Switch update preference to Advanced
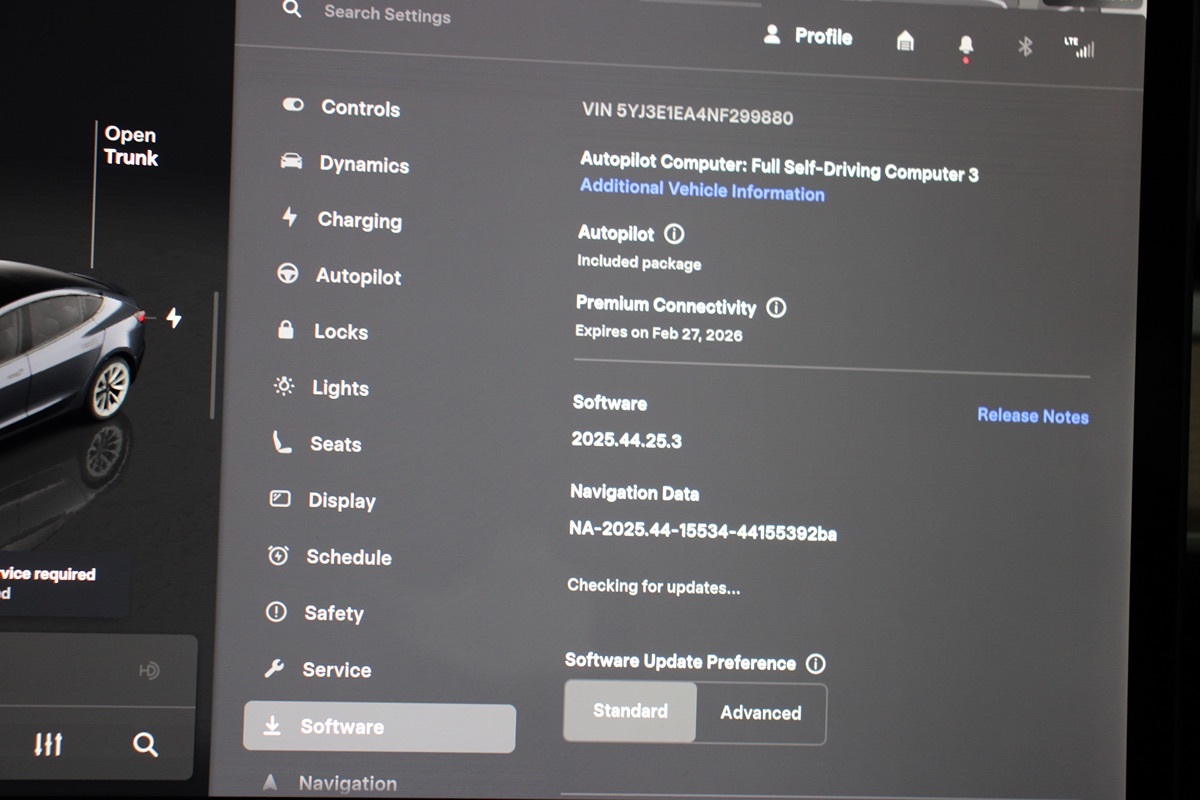The image size is (1200, 800). pyautogui.click(x=761, y=713)
